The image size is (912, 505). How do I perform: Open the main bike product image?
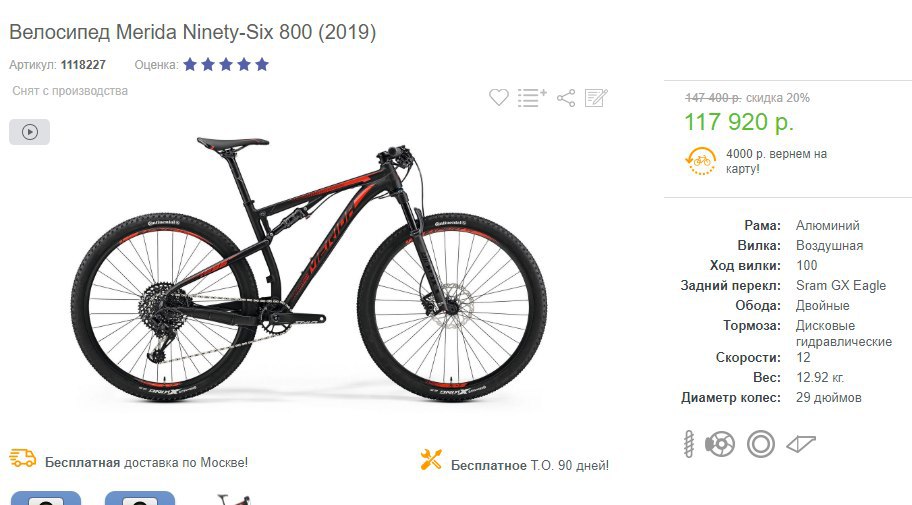[309, 268]
